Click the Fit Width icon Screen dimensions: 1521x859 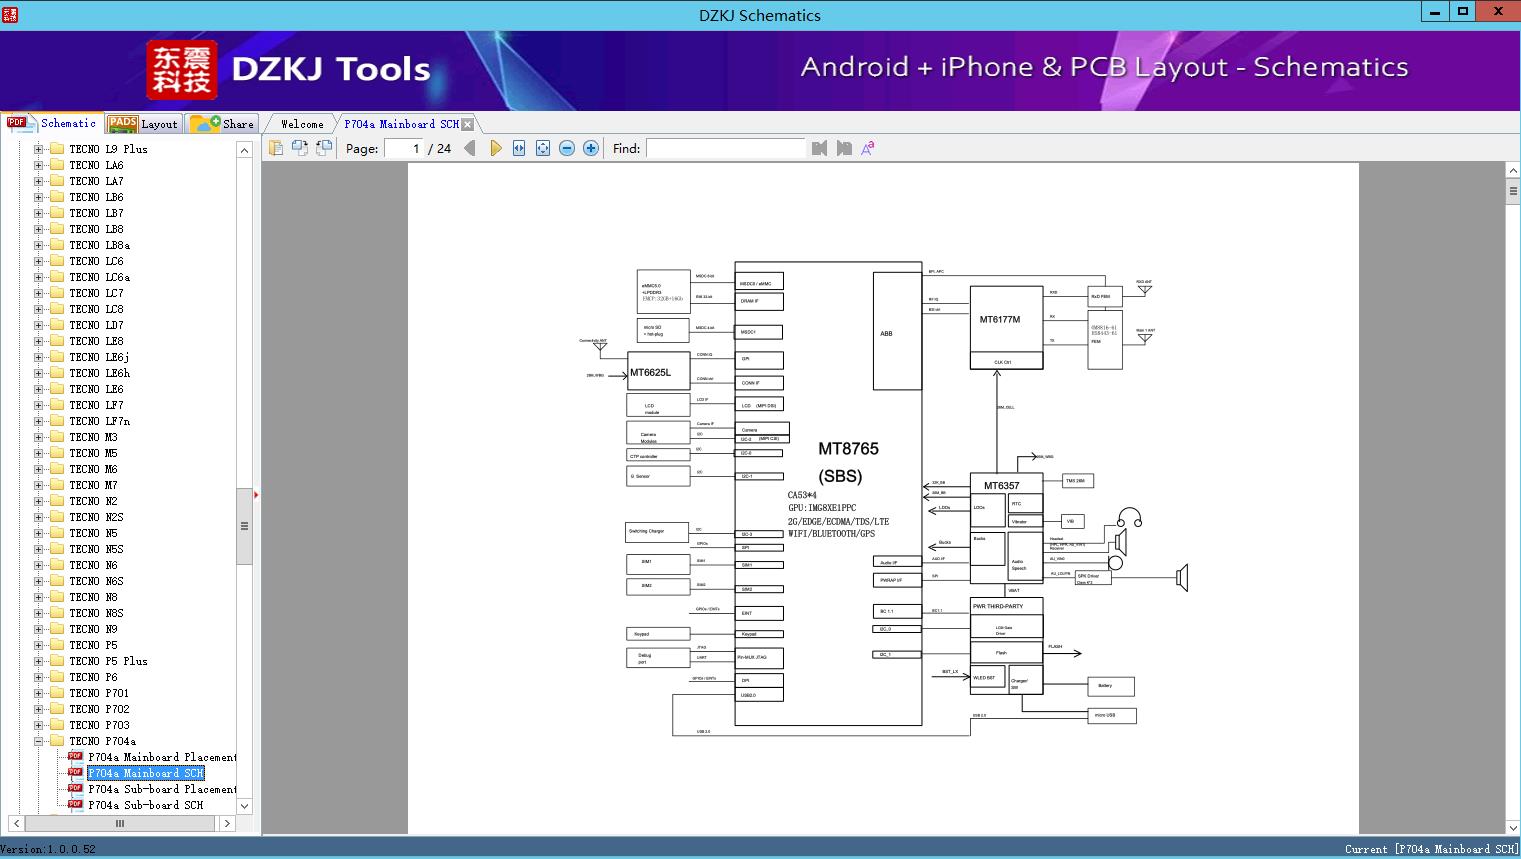pyautogui.click(x=519, y=147)
